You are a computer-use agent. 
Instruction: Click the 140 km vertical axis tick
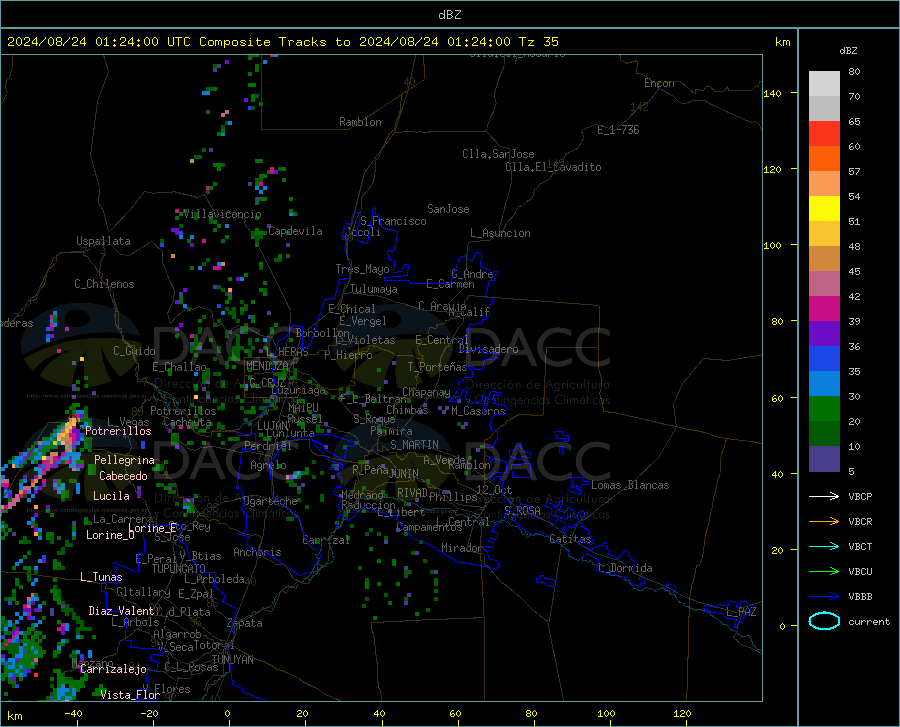pyautogui.click(x=773, y=93)
